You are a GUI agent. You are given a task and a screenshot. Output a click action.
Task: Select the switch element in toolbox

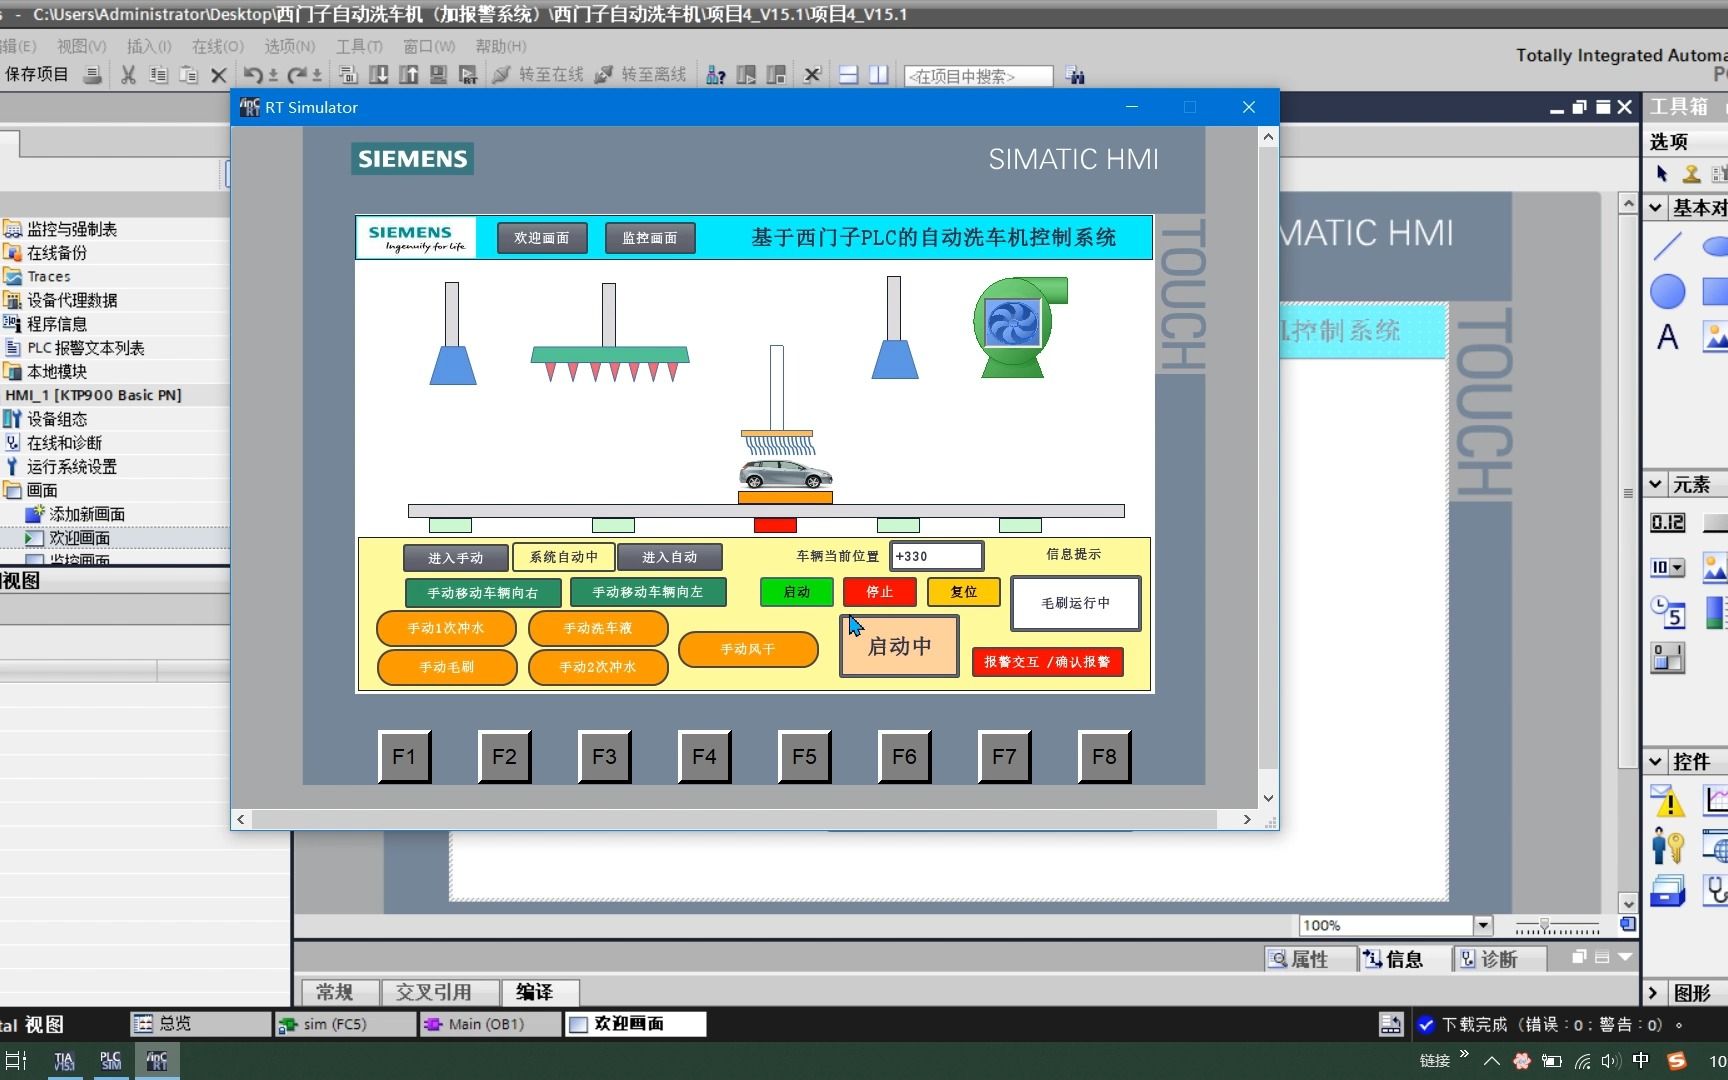1667,657
